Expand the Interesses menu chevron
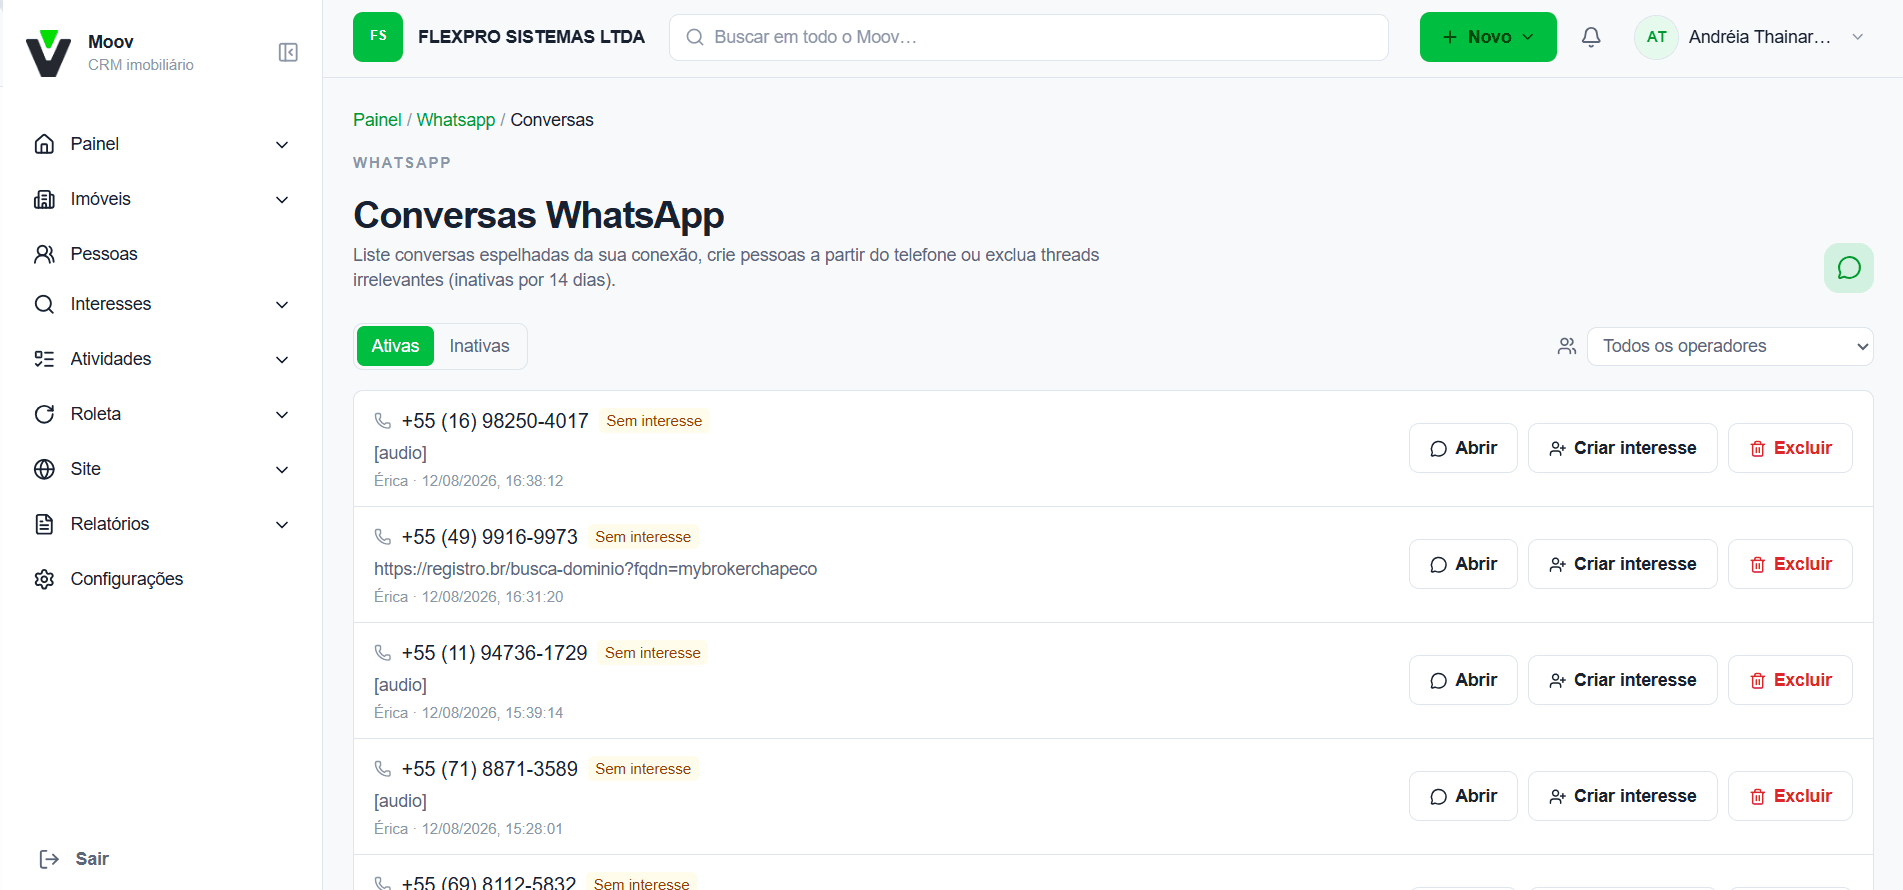Viewport: 1903px width, 890px height. [282, 304]
